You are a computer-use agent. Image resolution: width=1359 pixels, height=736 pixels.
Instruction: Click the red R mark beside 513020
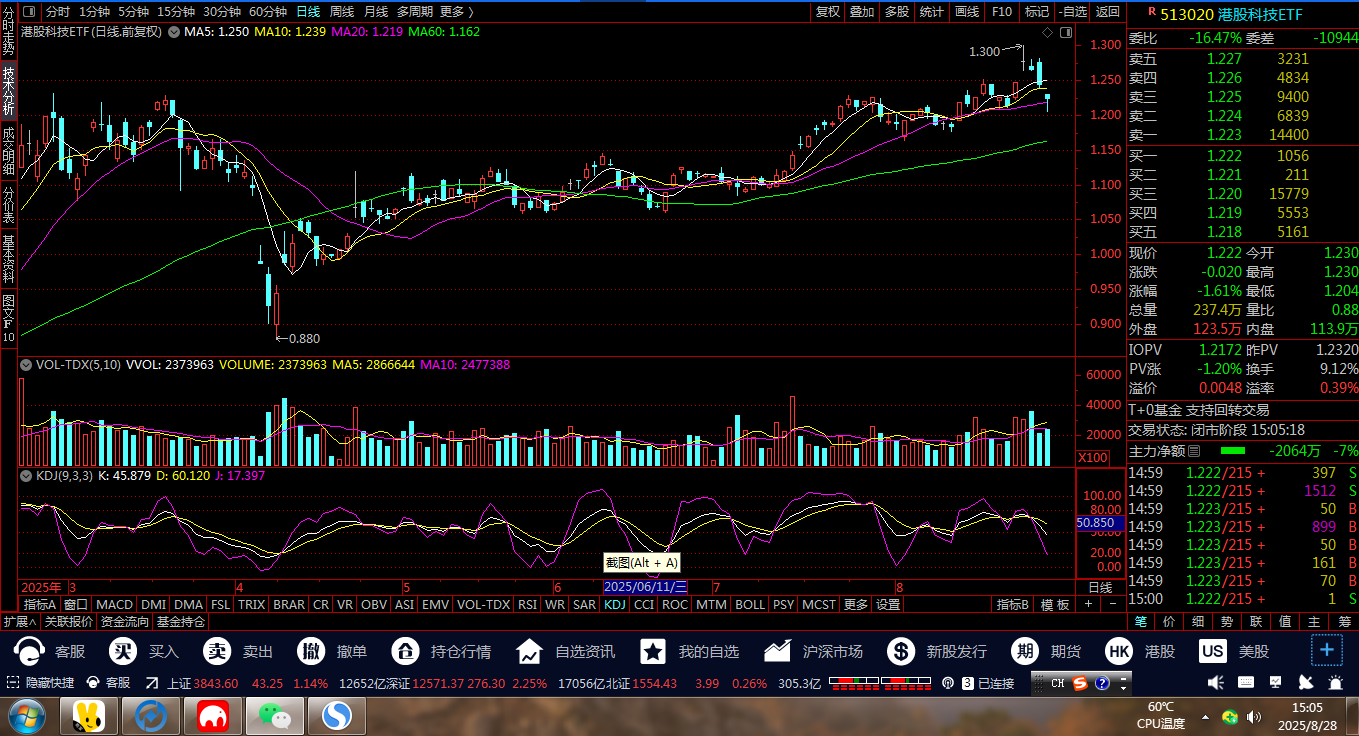pyautogui.click(x=1152, y=11)
